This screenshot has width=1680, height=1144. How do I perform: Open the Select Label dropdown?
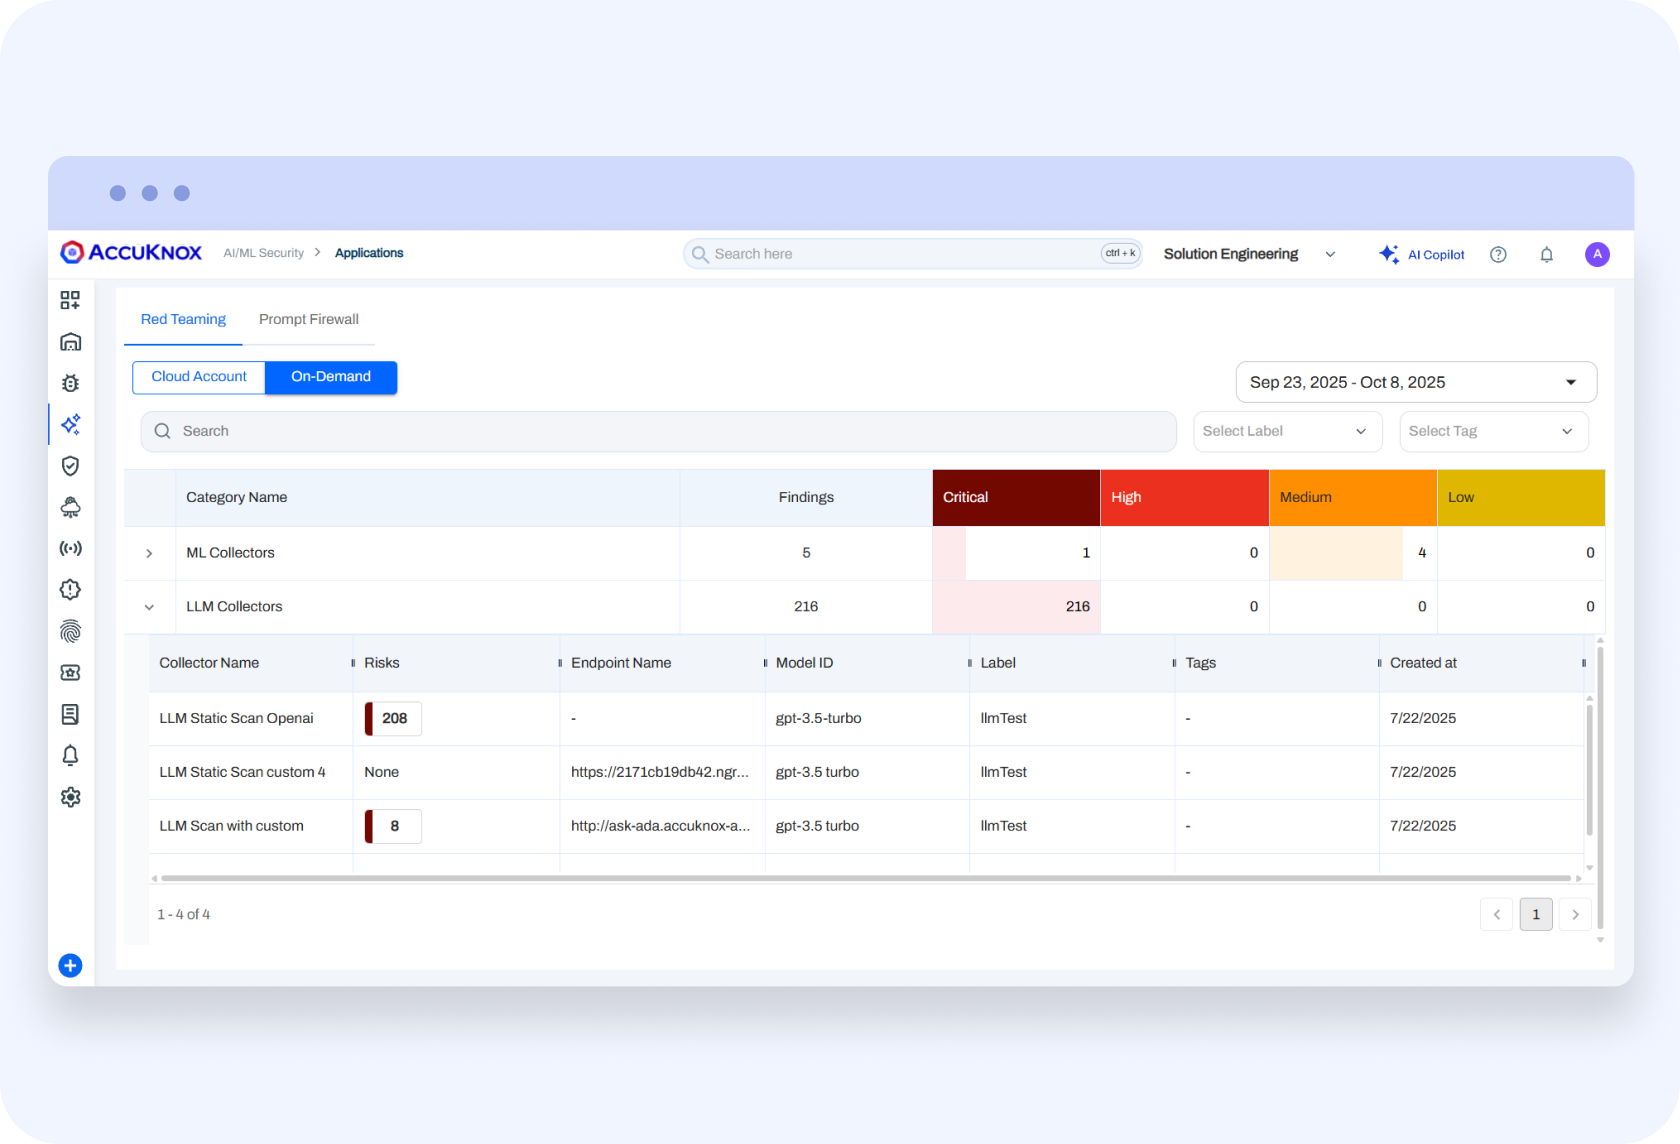pos(1287,431)
